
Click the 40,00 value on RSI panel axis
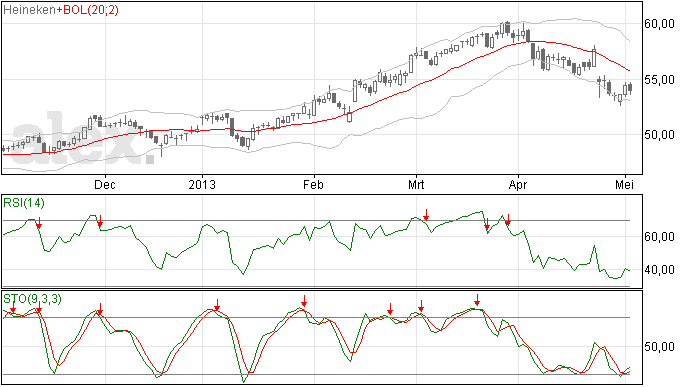point(660,269)
